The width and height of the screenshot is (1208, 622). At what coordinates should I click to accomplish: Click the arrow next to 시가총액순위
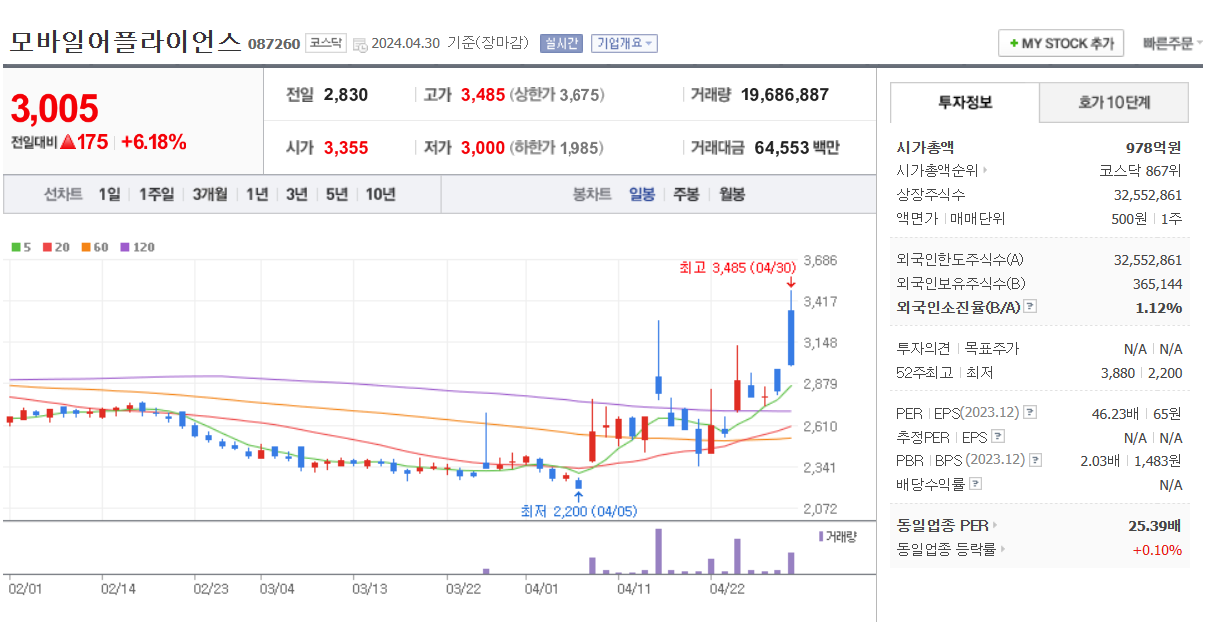(x=985, y=171)
